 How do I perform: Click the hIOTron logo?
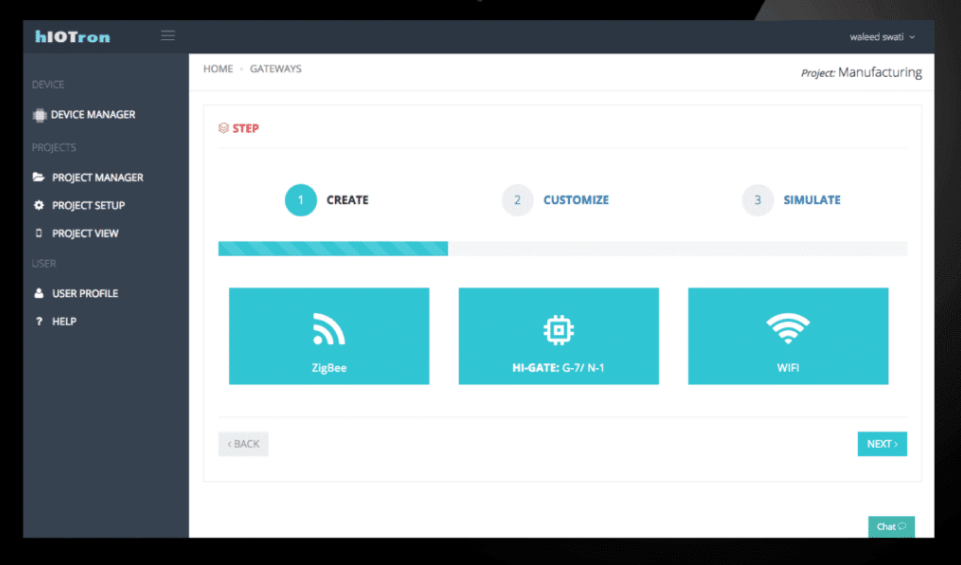click(x=73, y=37)
